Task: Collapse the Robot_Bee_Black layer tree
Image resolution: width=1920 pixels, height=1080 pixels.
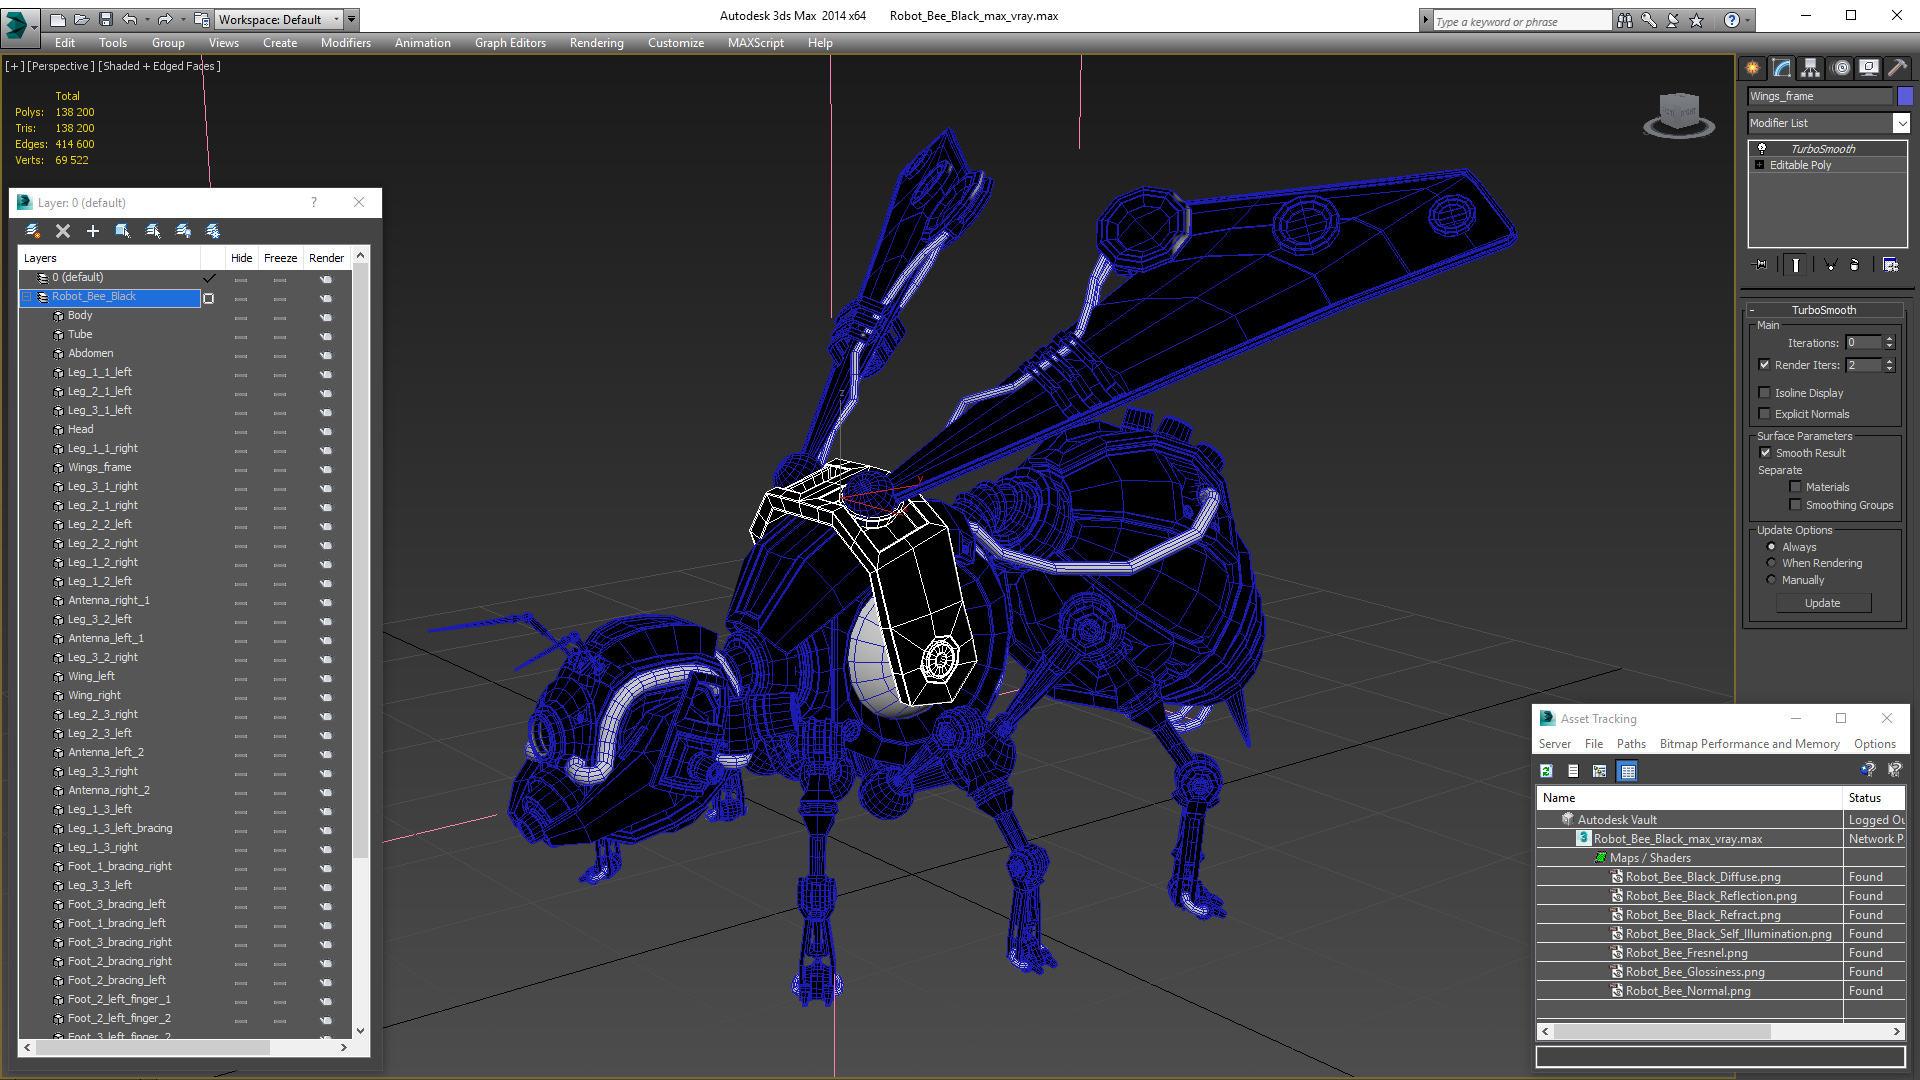Action: tap(27, 297)
